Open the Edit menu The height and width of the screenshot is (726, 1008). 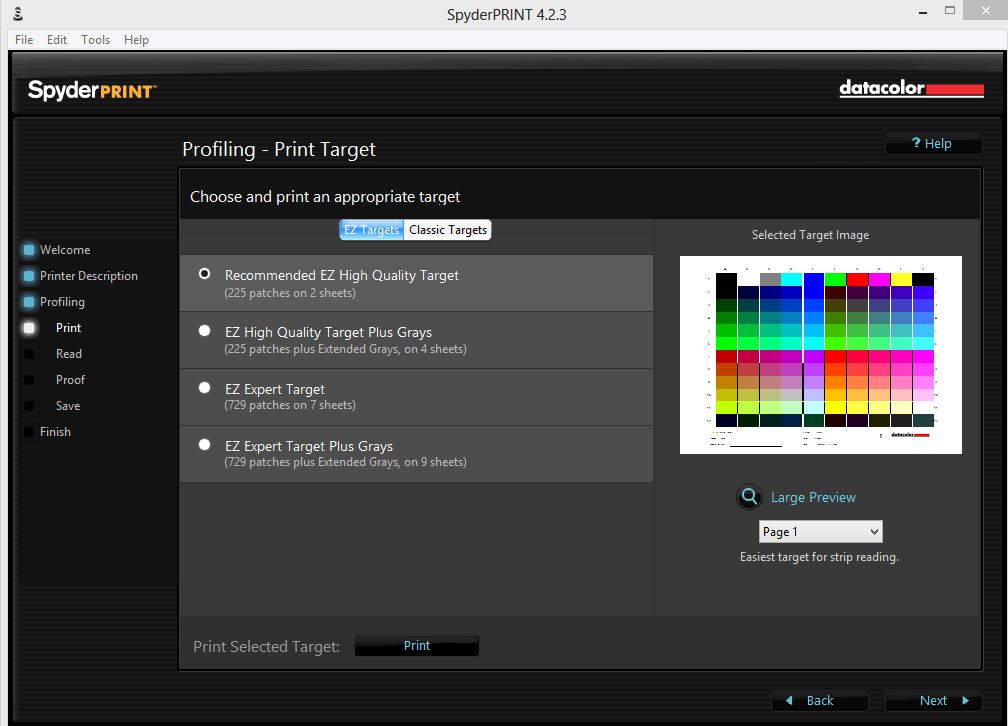pyautogui.click(x=57, y=40)
